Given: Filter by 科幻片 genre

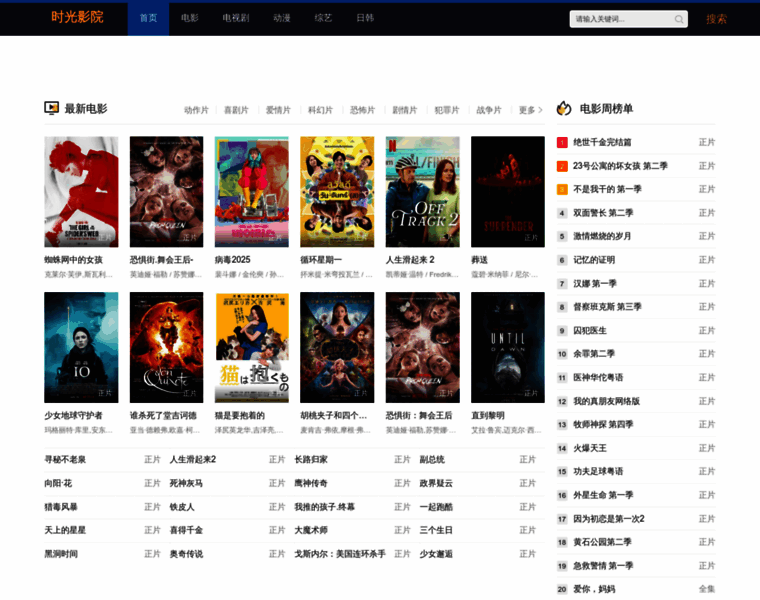Looking at the screenshot, I should coord(320,110).
